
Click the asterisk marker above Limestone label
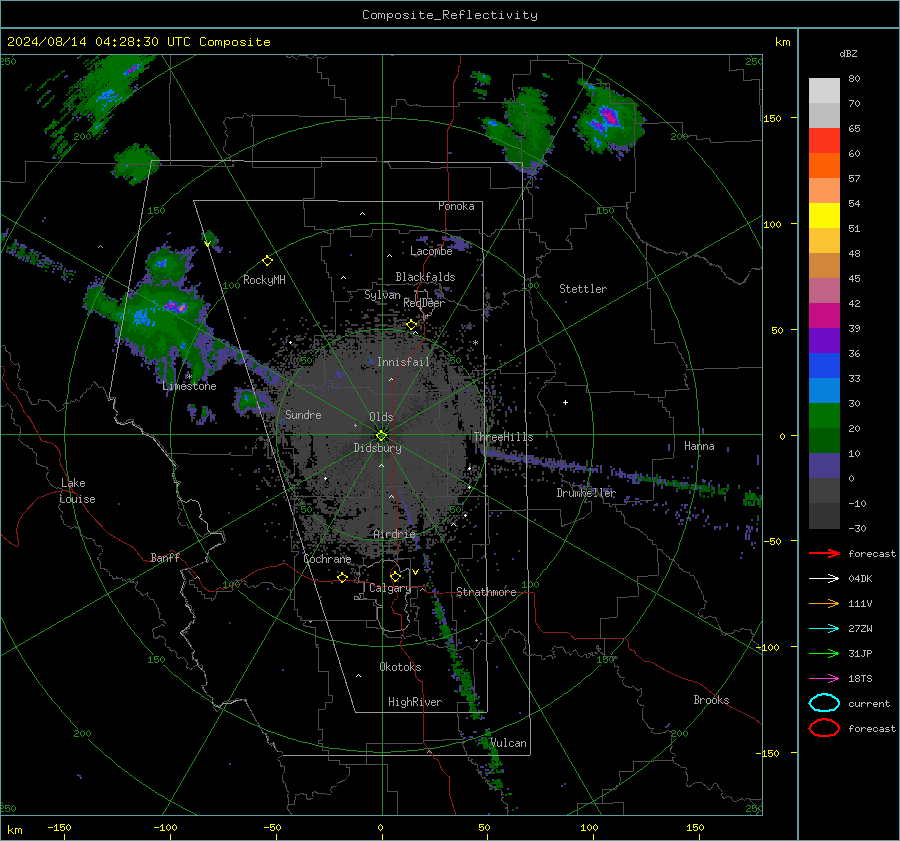[188, 376]
